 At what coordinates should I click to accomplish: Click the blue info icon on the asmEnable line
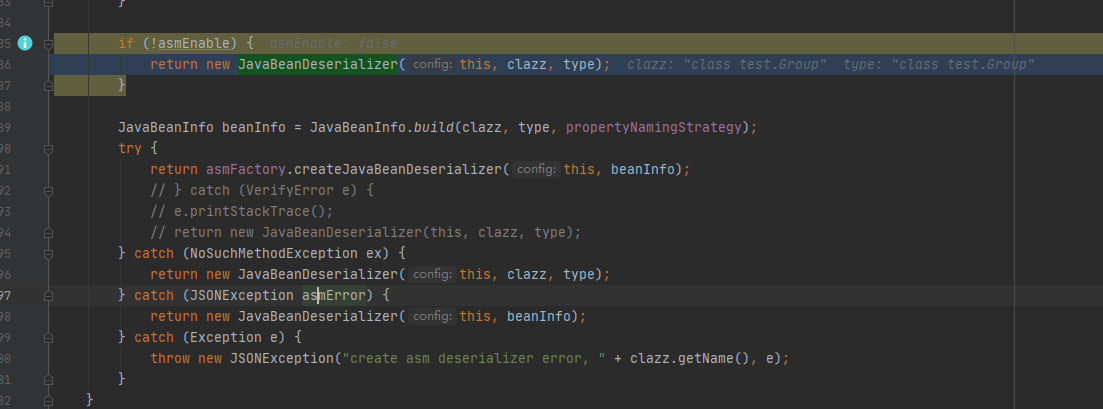point(25,44)
